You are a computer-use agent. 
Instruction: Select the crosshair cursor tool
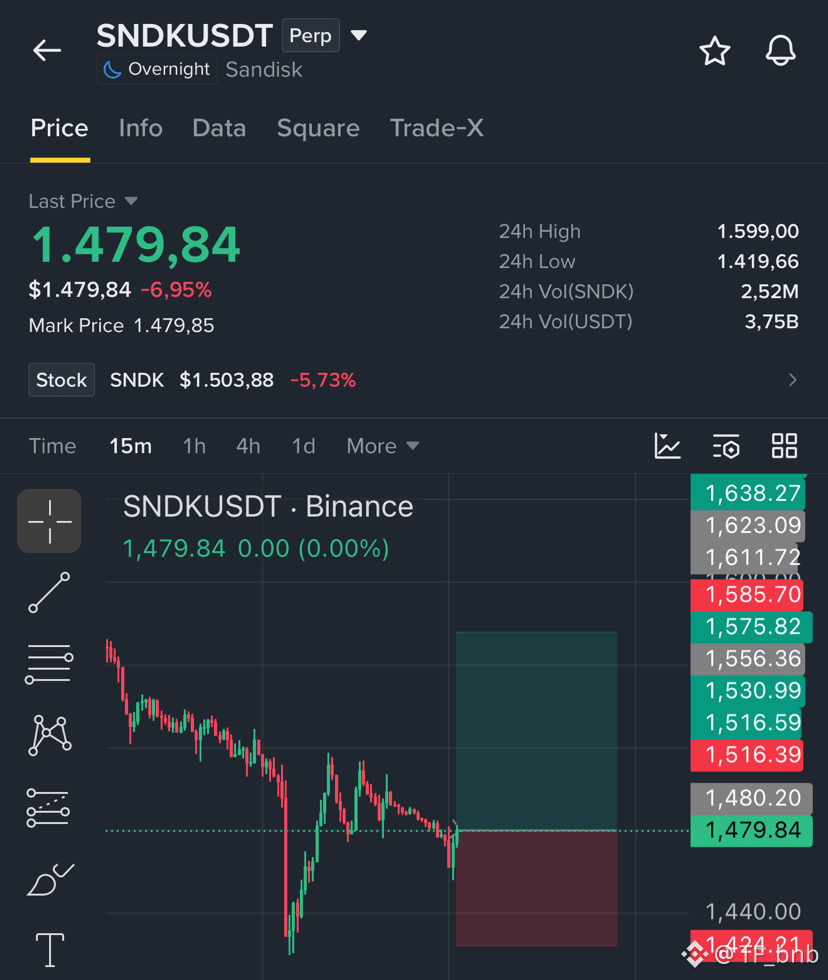[x=49, y=521]
